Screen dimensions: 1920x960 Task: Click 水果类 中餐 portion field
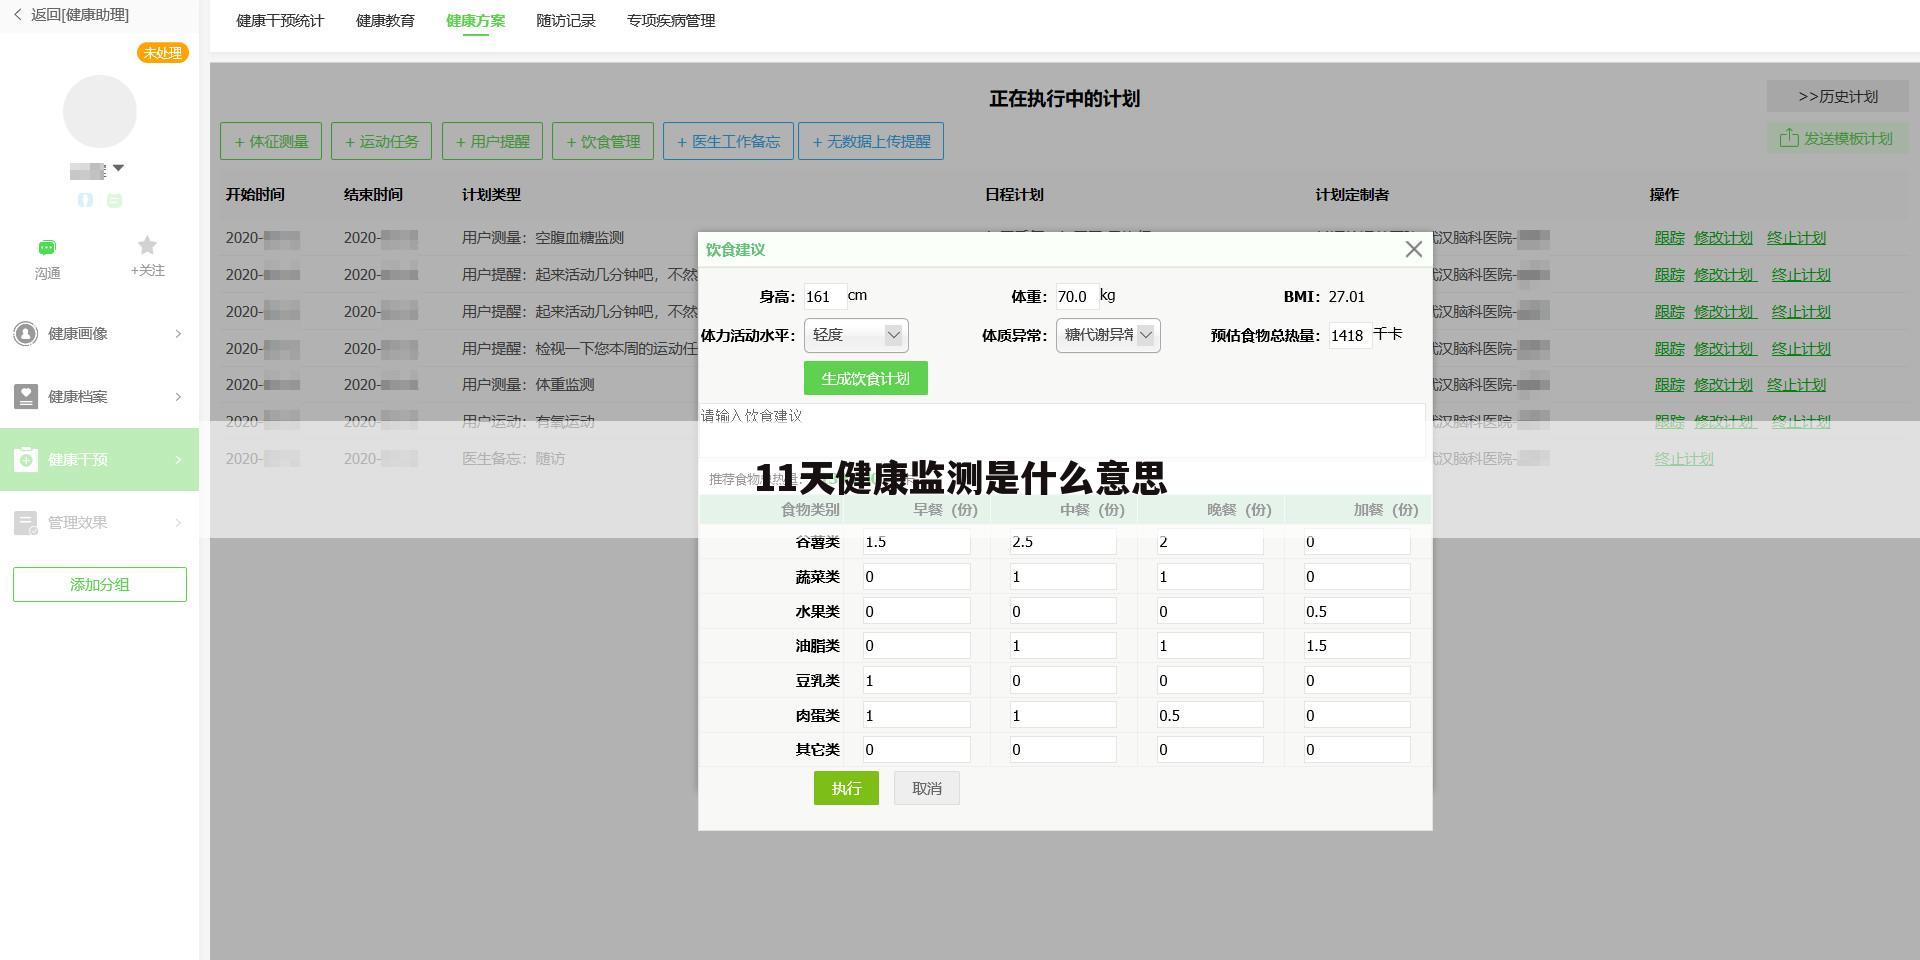1063,611
